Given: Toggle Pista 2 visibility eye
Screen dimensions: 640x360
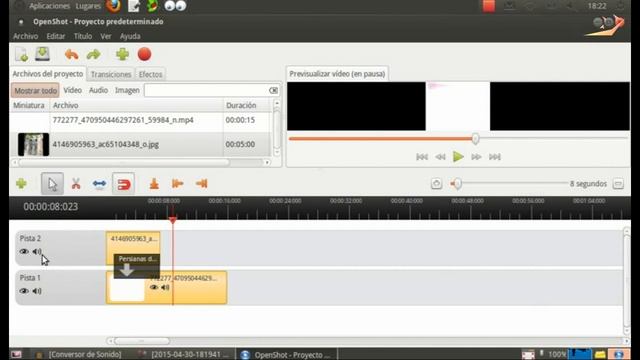Looking at the screenshot, I should [24, 251].
